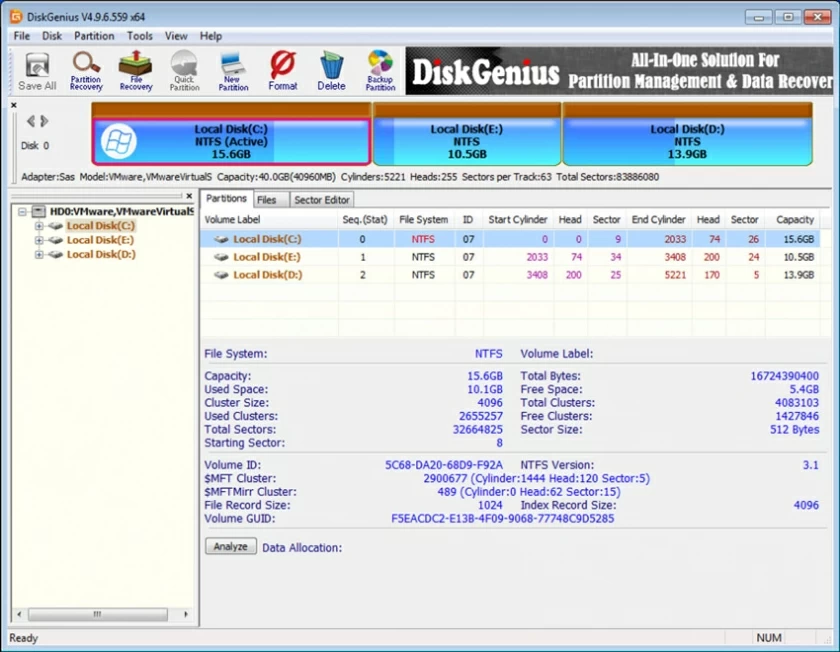Viewport: 840px width, 652px height.
Task: Select the Partition Recovery tool
Action: pyautogui.click(x=86, y=68)
